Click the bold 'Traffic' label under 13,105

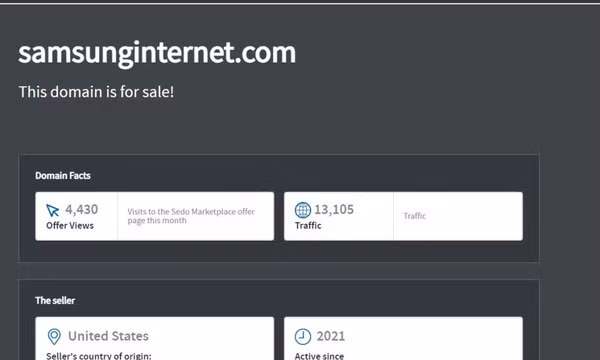coord(308,226)
